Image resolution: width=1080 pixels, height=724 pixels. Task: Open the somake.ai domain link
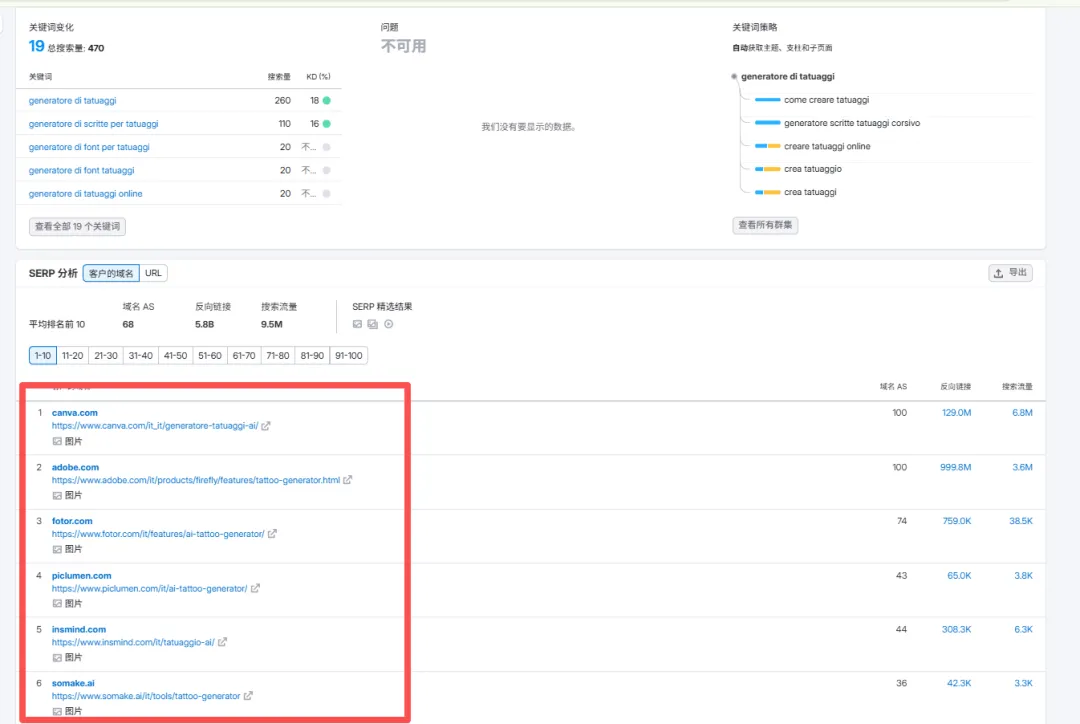pos(73,683)
